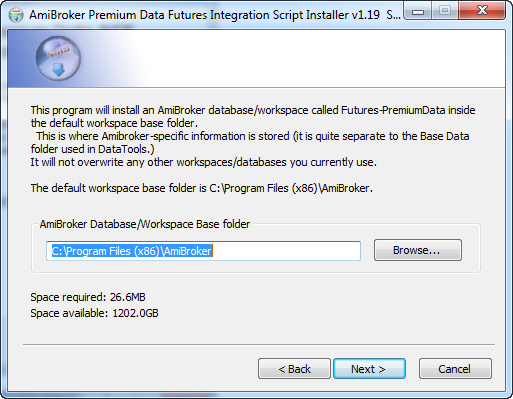Click the round NSIS download logo in header

coord(58,59)
